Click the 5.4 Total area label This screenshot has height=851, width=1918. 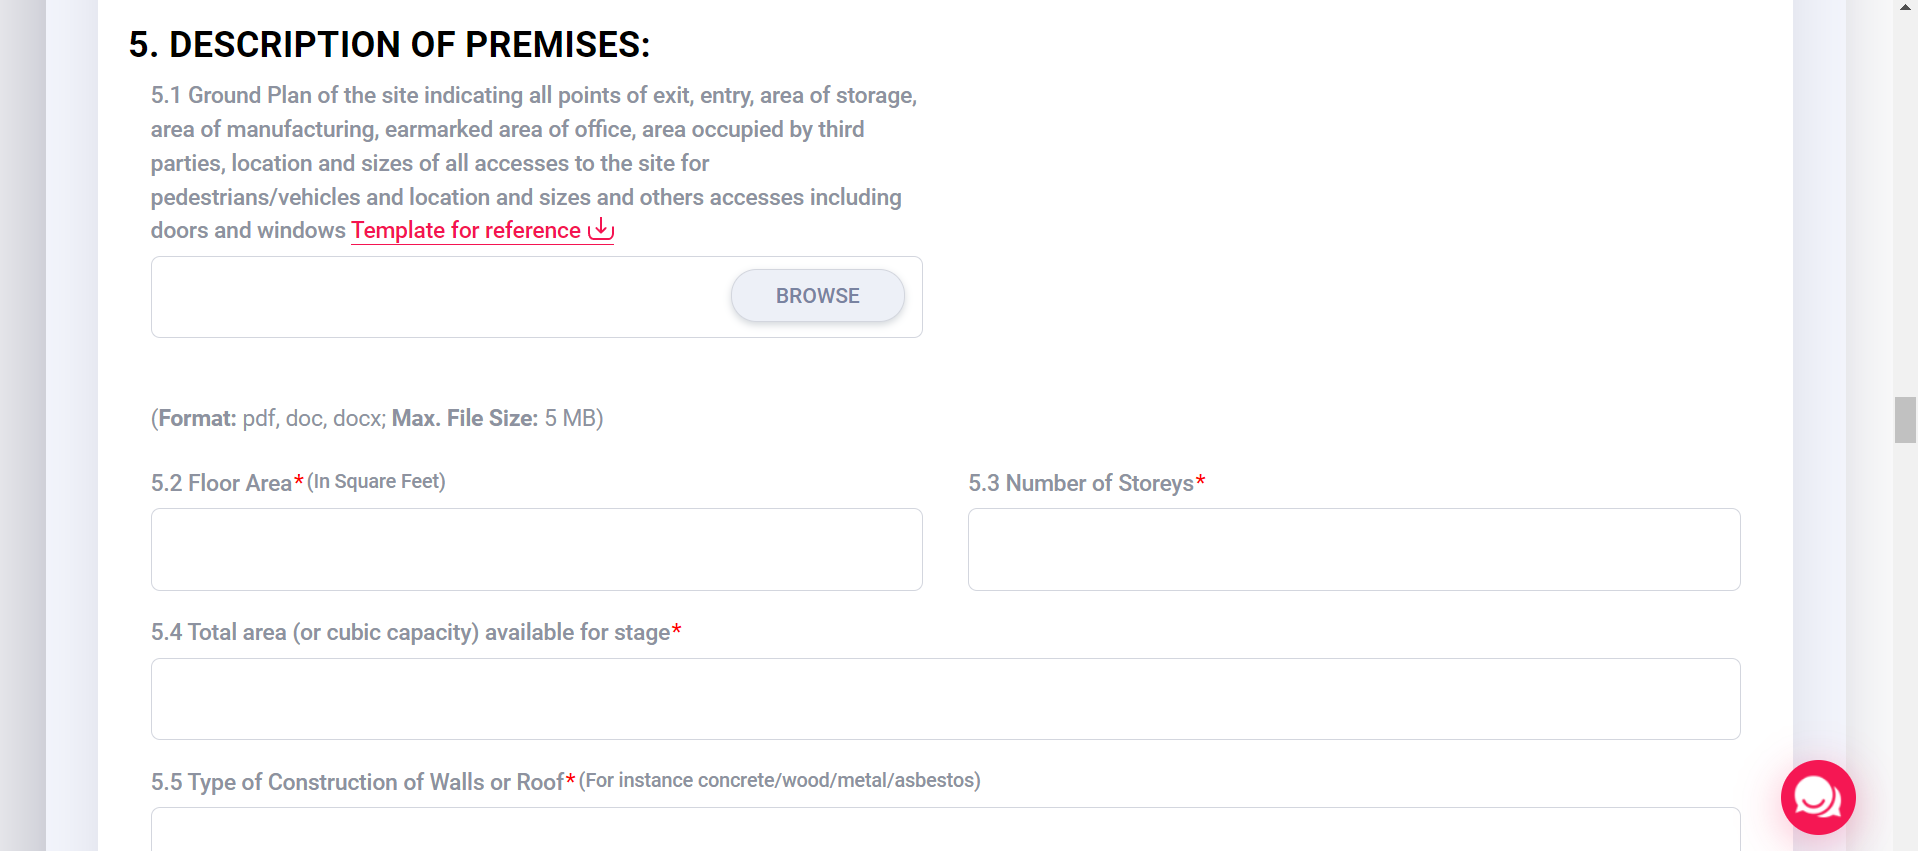410,632
